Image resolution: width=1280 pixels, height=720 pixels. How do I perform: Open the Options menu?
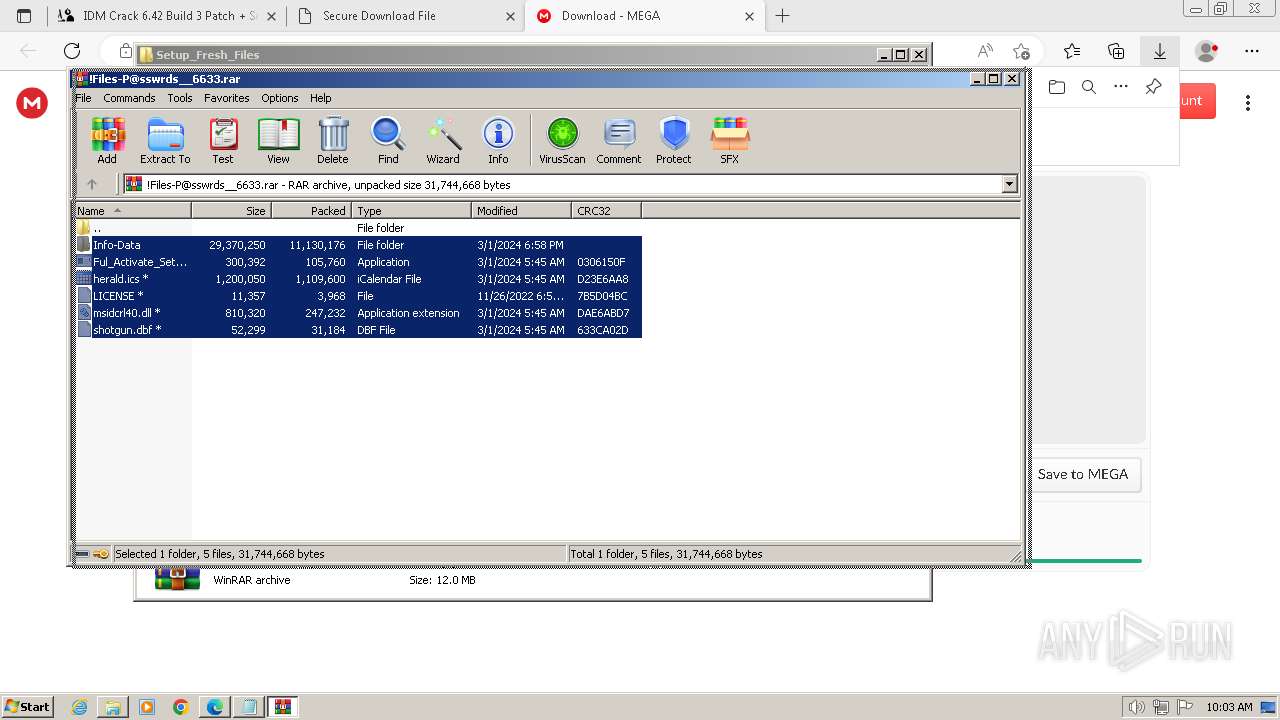[280, 98]
